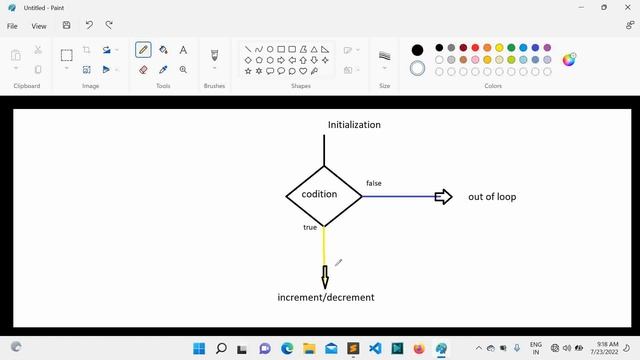Pick the orange color swatch
The image size is (640, 360).
487,48
